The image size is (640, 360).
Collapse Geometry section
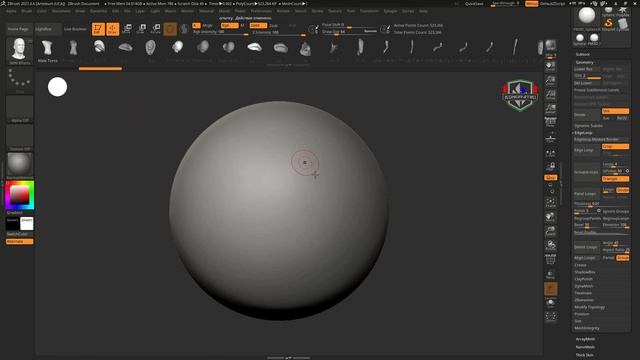584,62
